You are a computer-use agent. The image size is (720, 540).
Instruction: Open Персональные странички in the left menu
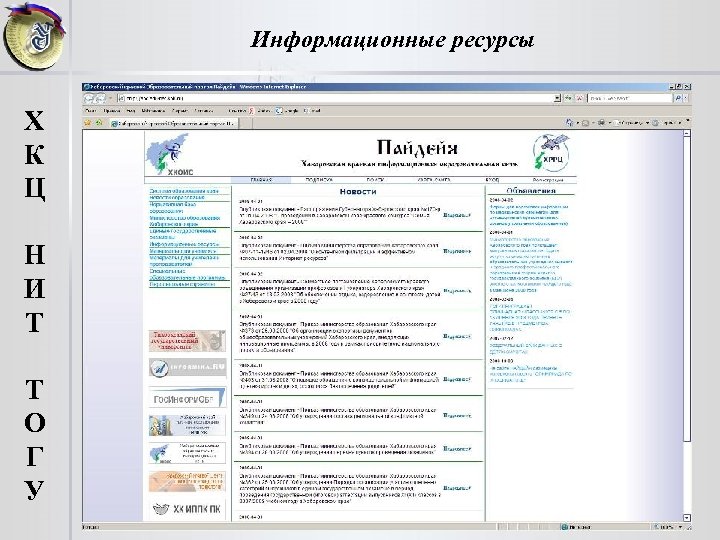182,284
